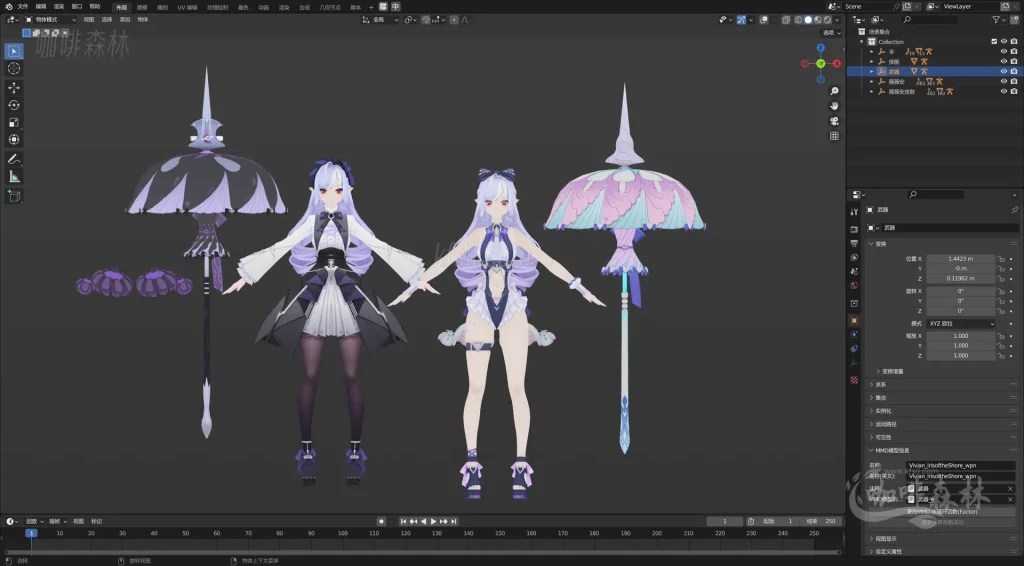Viewport: 1024px width, 566px height.
Task: Play the animation forward
Action: click(x=433, y=522)
